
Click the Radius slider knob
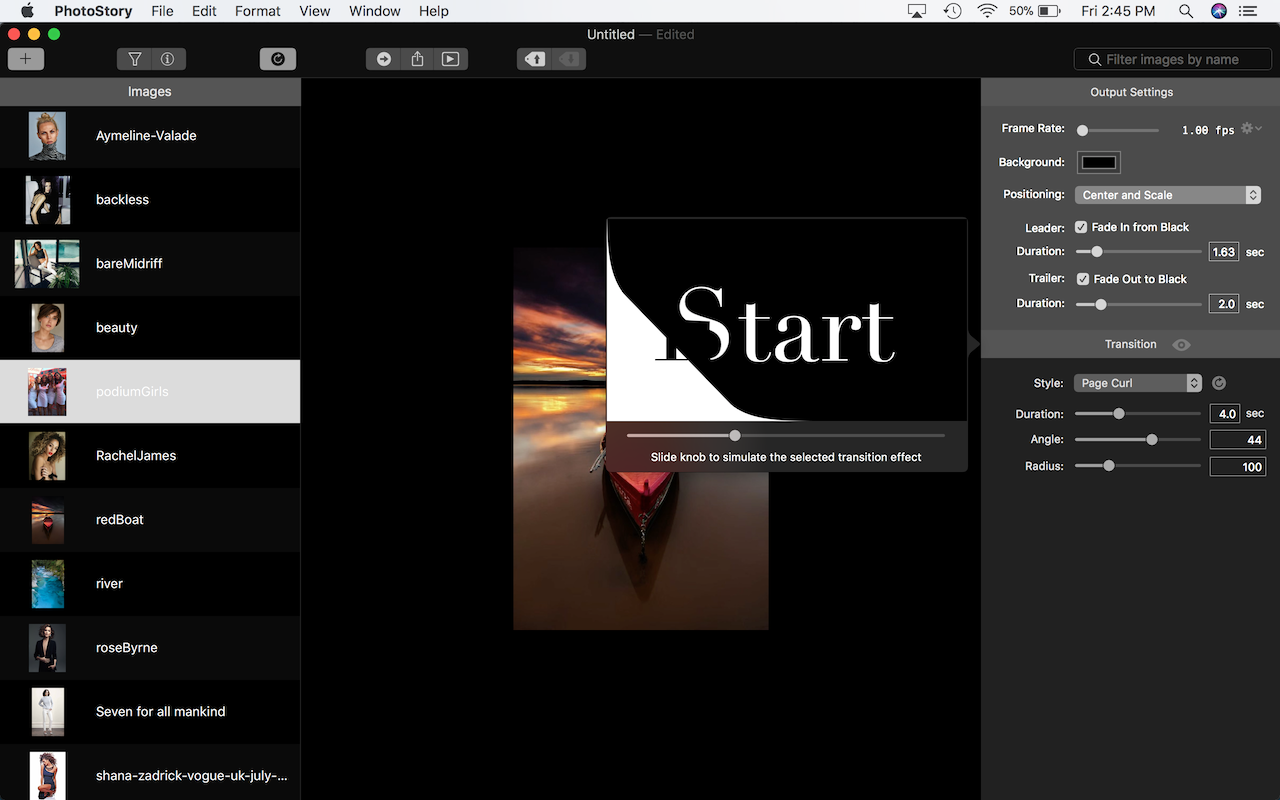1108,465
